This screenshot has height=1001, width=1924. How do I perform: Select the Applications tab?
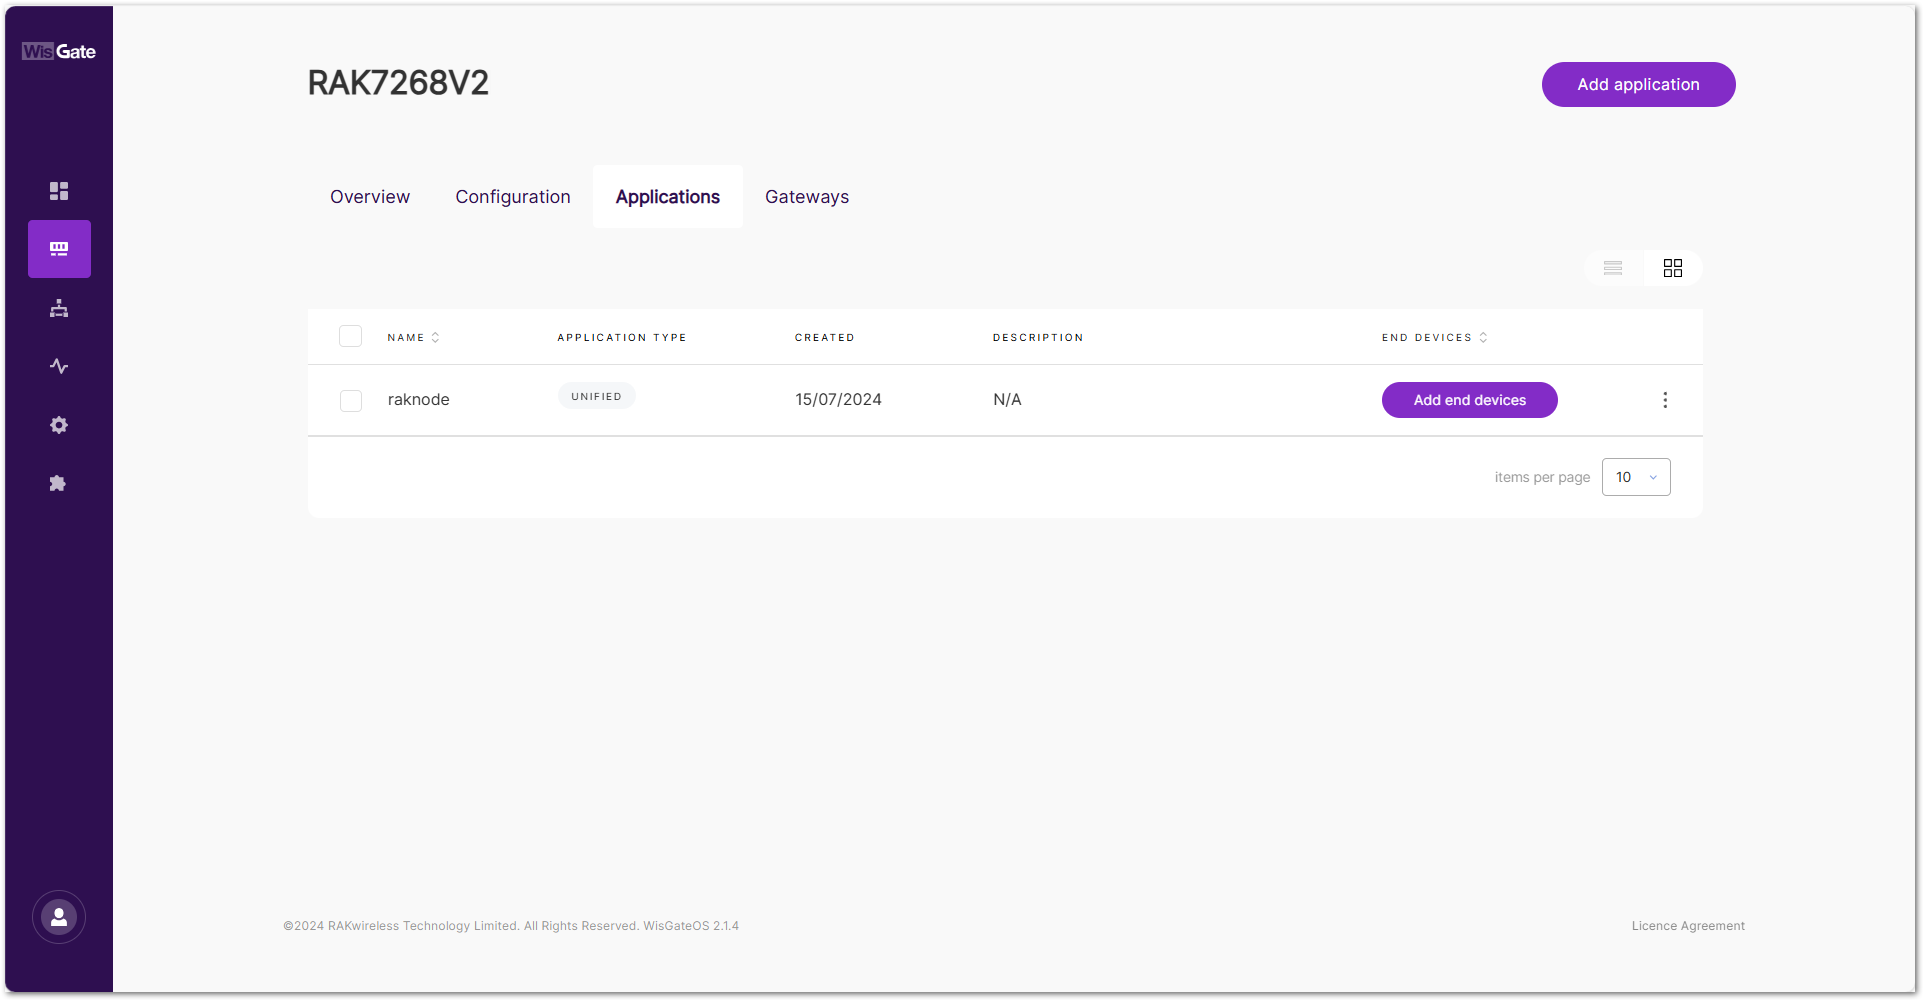(668, 197)
